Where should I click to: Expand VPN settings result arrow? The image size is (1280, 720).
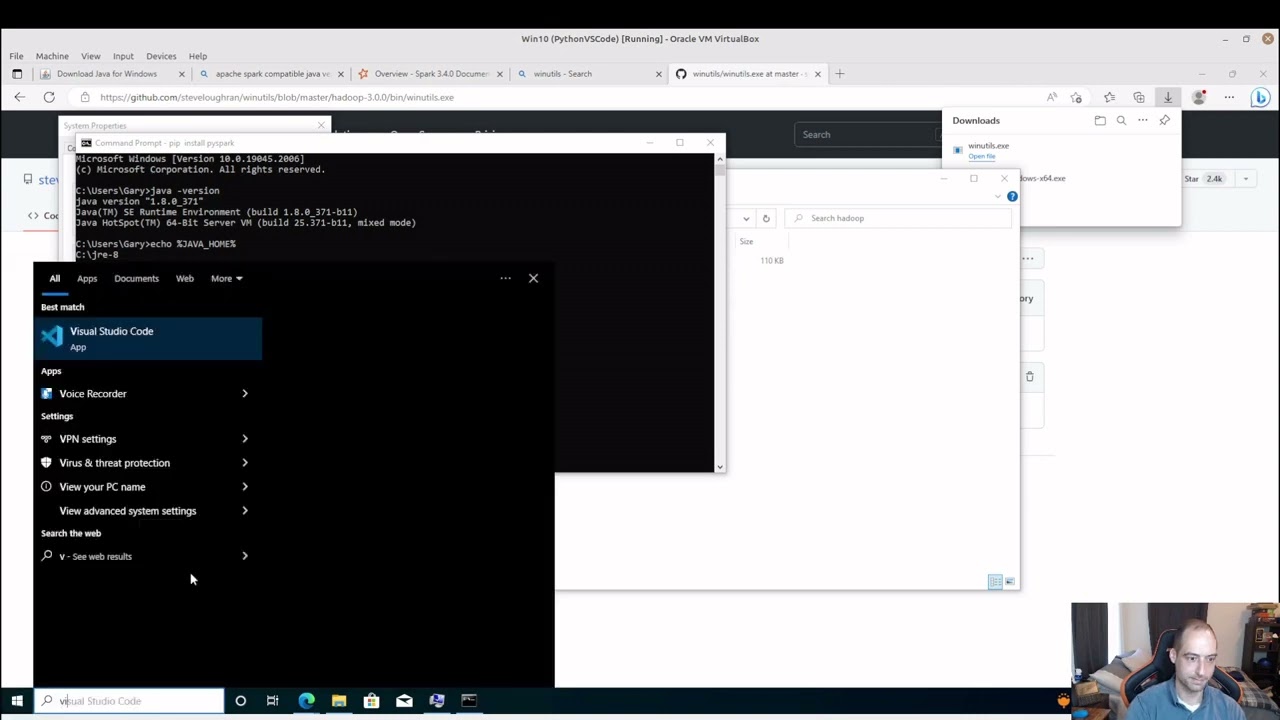tap(245, 439)
